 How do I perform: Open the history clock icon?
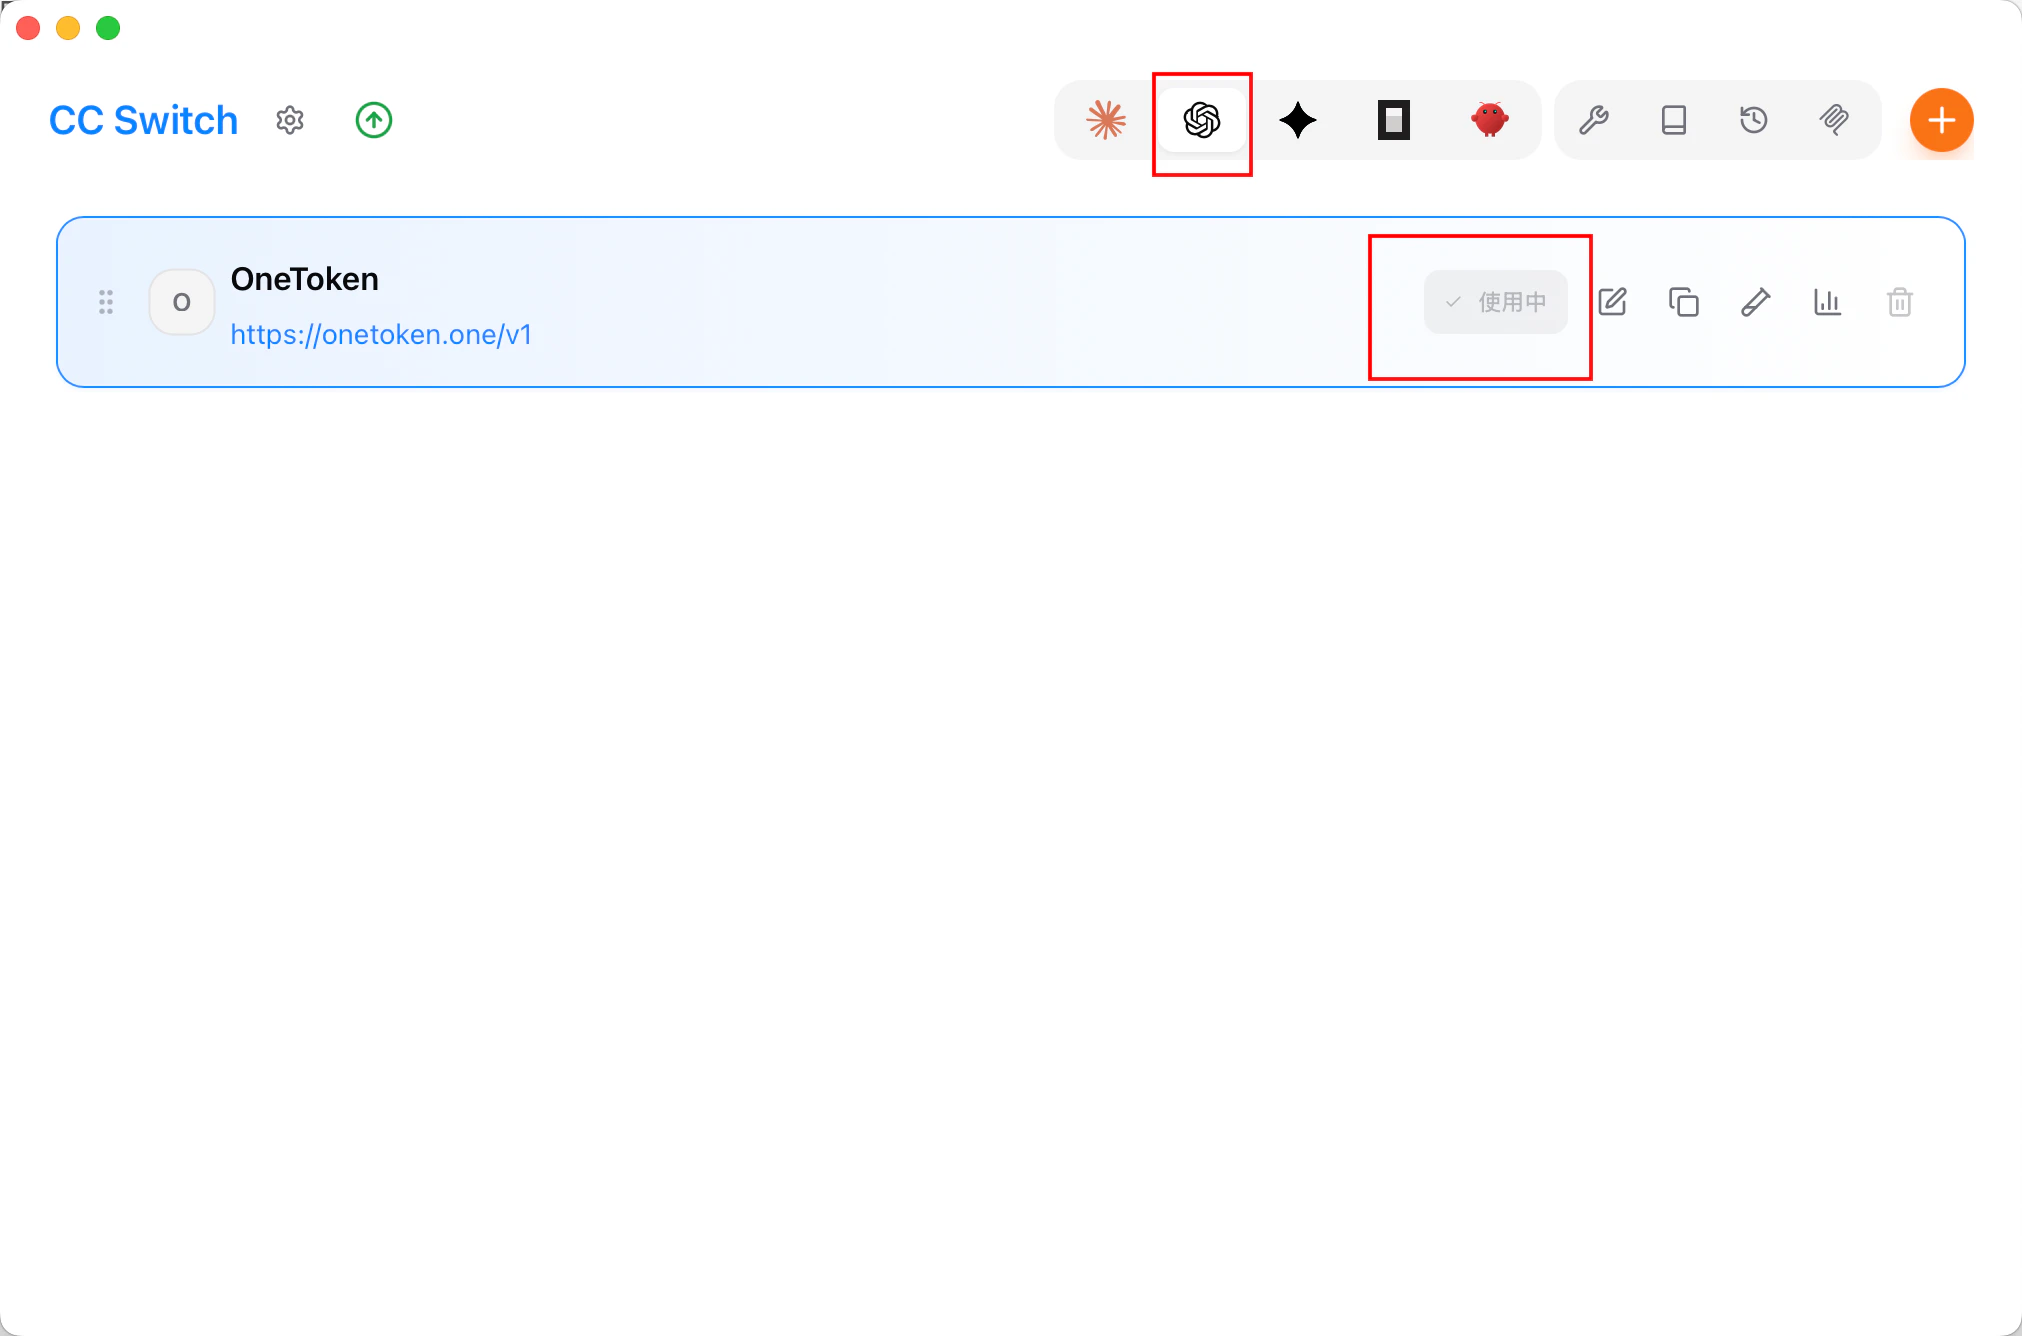pyautogui.click(x=1754, y=120)
